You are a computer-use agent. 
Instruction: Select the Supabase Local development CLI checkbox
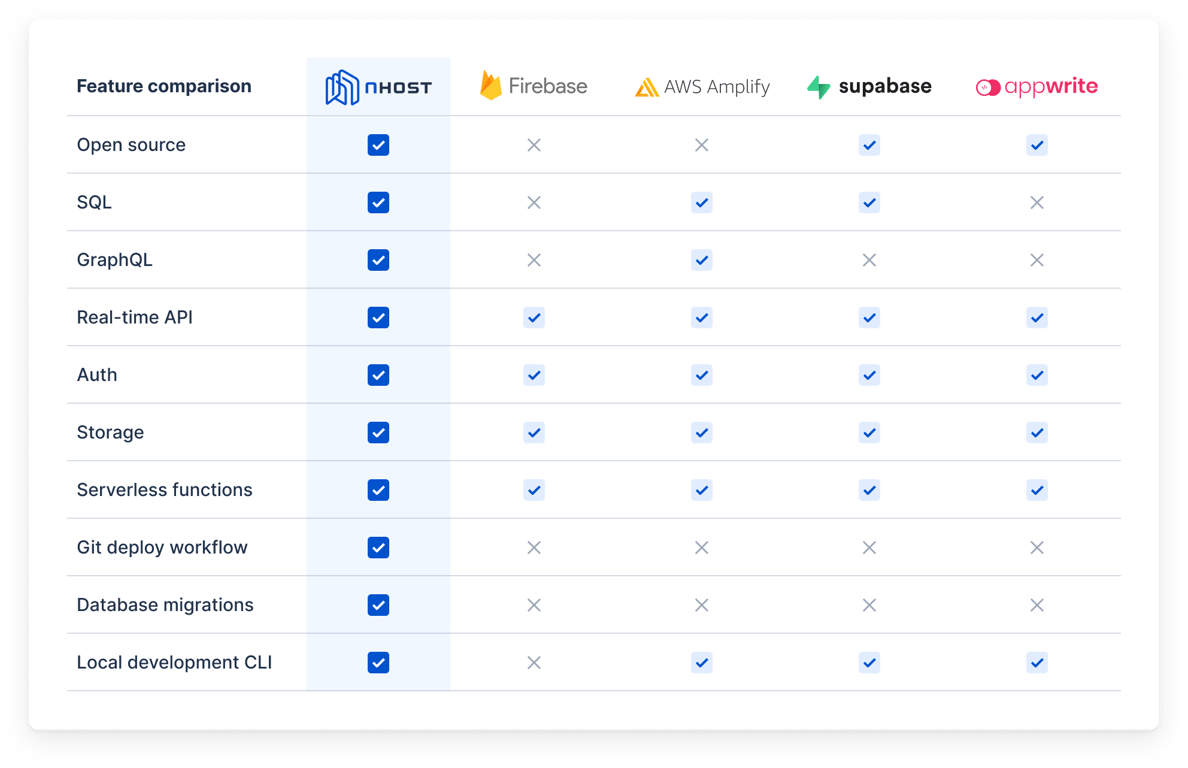869,662
